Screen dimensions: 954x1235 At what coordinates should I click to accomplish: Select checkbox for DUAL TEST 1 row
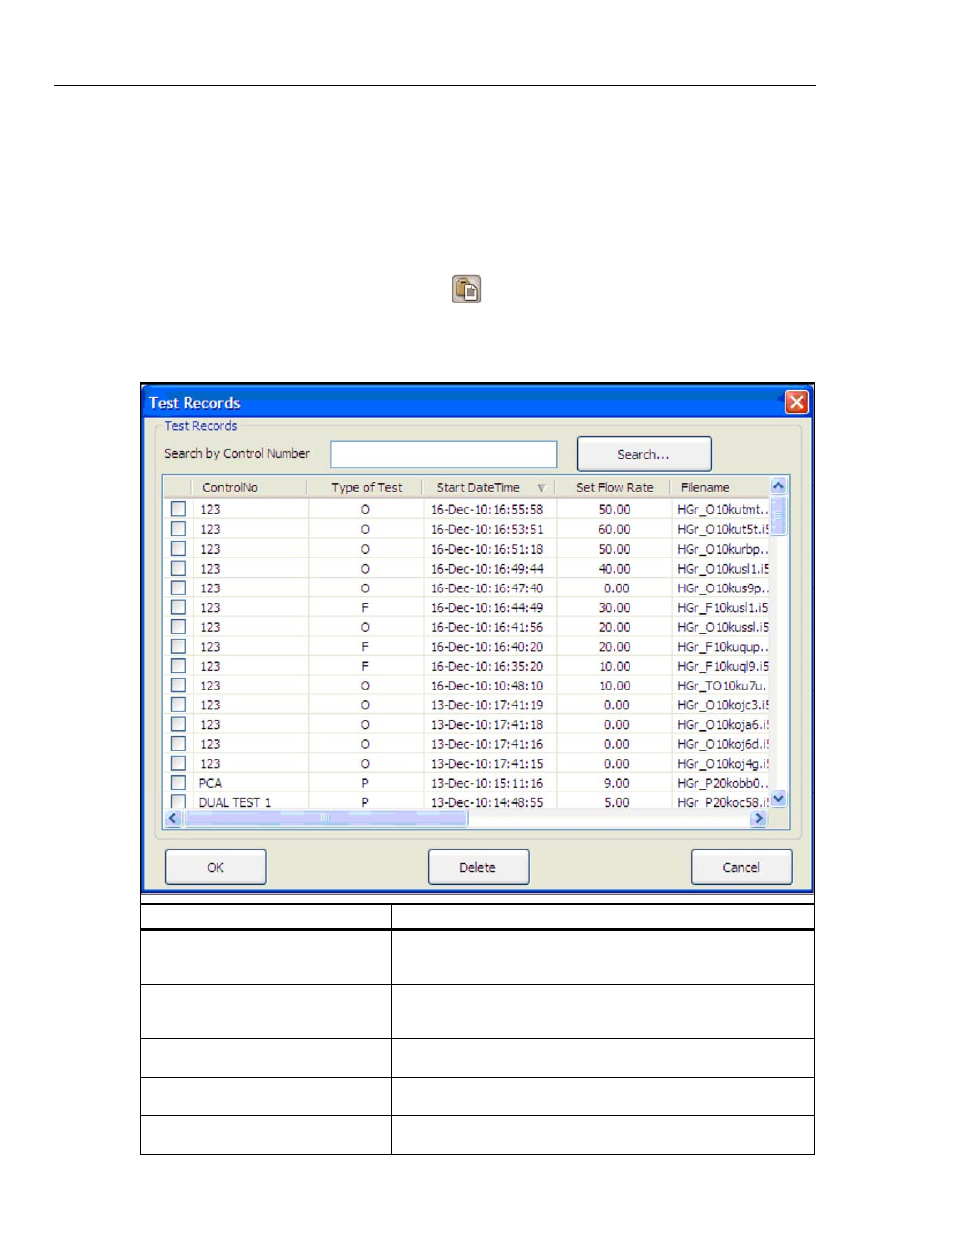178,801
